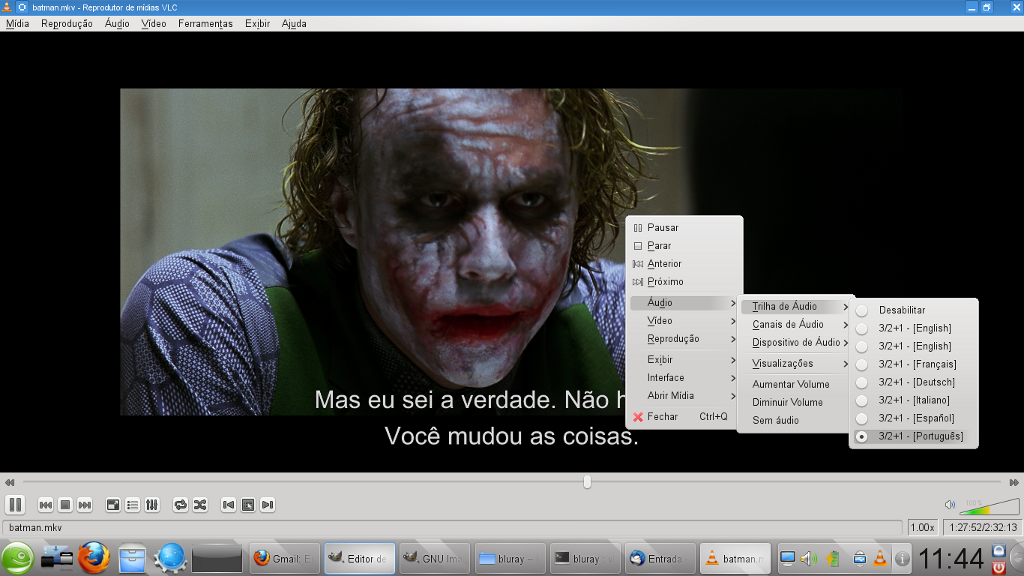Click the slower rewind arrows left of seek bar
Image resolution: width=1024 pixels, height=576 pixels.
point(9,483)
